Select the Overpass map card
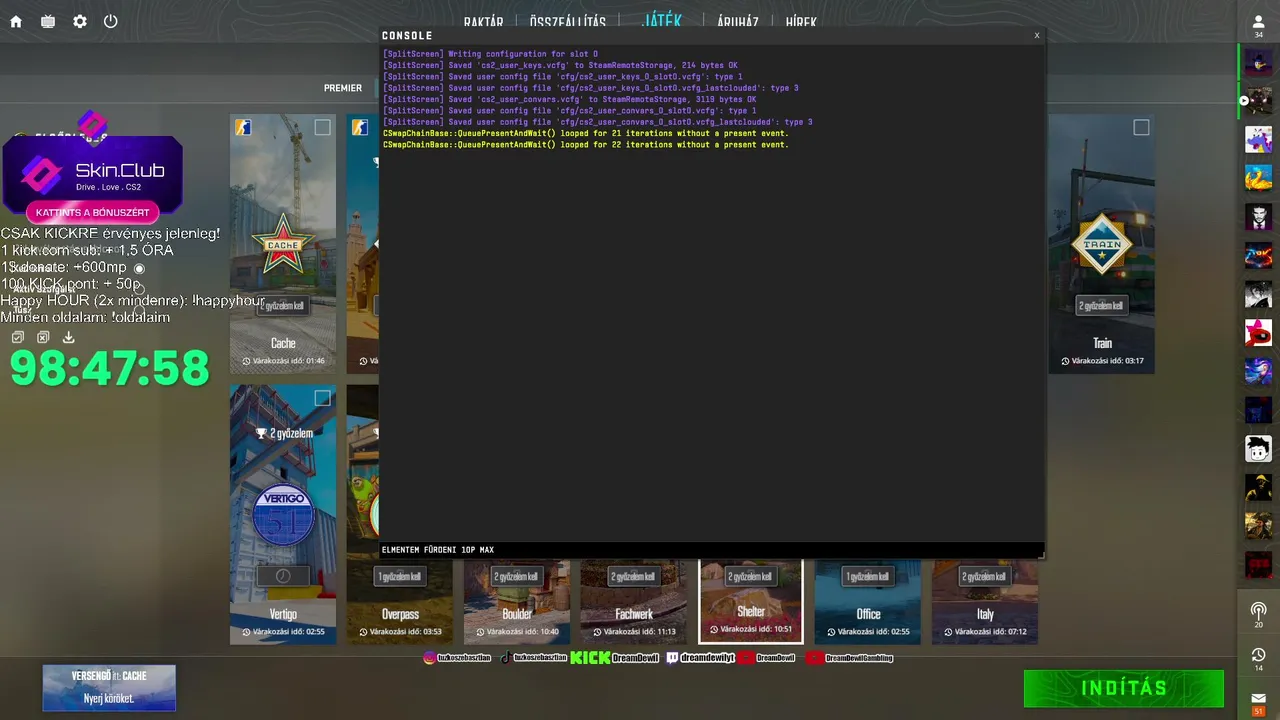Viewport: 1280px width, 720px height. pos(400,601)
